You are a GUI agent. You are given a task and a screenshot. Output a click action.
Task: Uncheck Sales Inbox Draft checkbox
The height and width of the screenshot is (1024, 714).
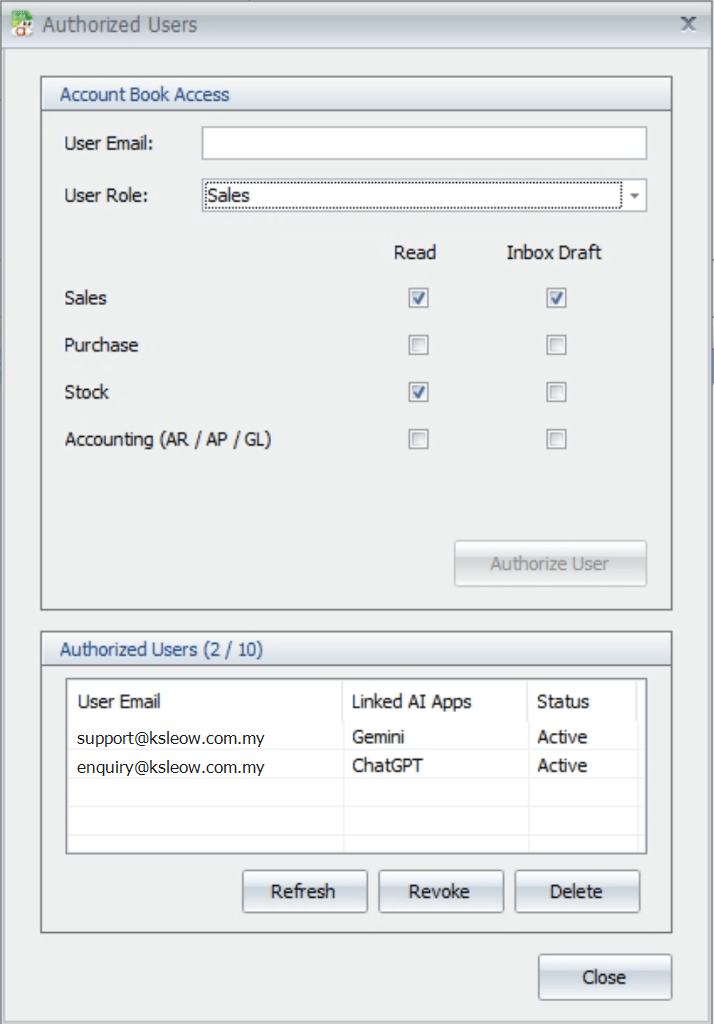[x=556, y=298]
